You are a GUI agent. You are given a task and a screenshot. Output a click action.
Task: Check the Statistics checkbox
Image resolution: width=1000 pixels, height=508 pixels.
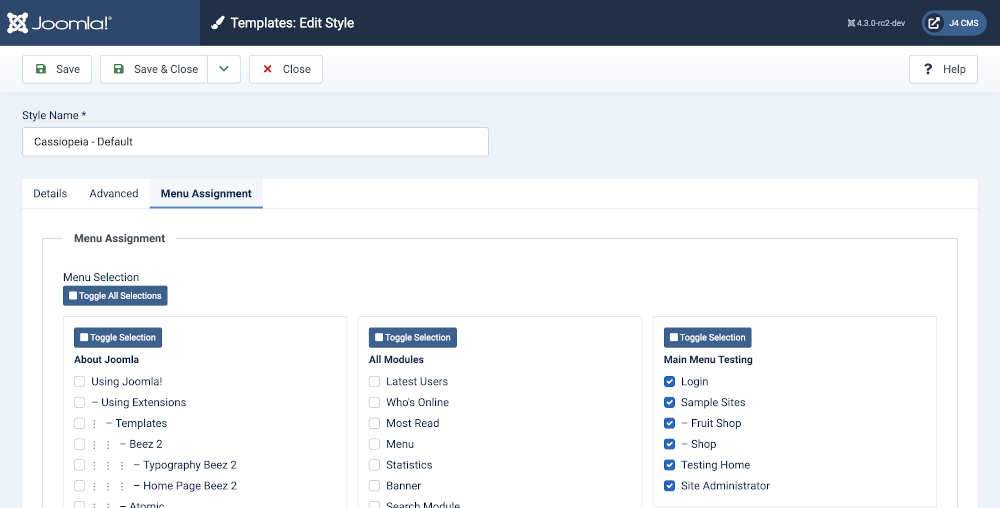point(374,465)
